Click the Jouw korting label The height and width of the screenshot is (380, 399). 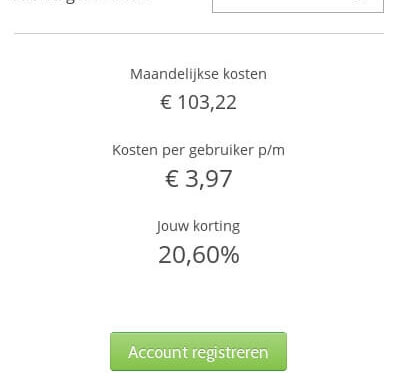(x=198, y=226)
